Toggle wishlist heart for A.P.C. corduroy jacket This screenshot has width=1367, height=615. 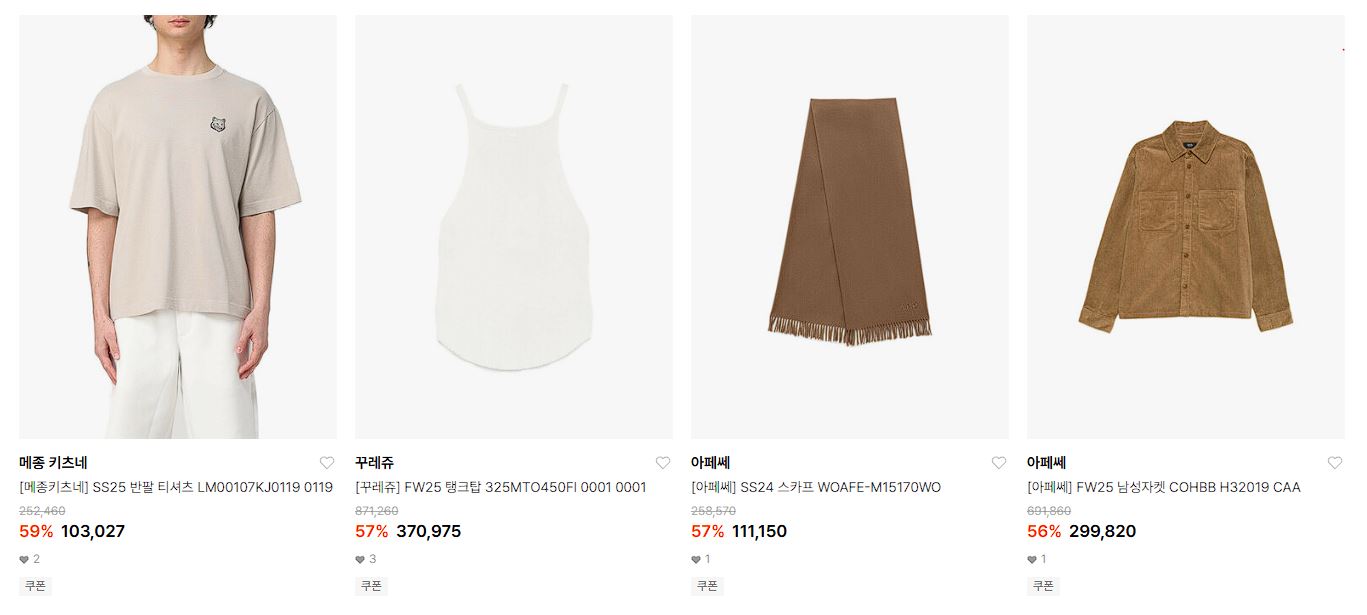click(x=1335, y=463)
